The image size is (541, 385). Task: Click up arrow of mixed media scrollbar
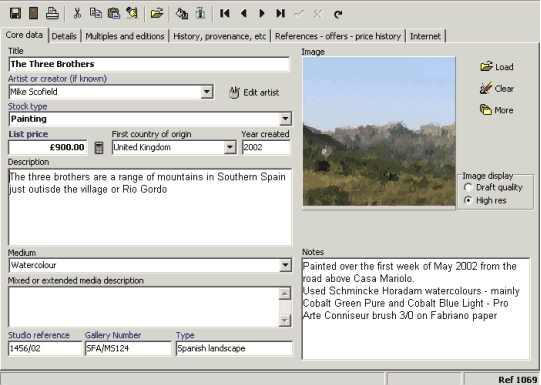coord(284,294)
